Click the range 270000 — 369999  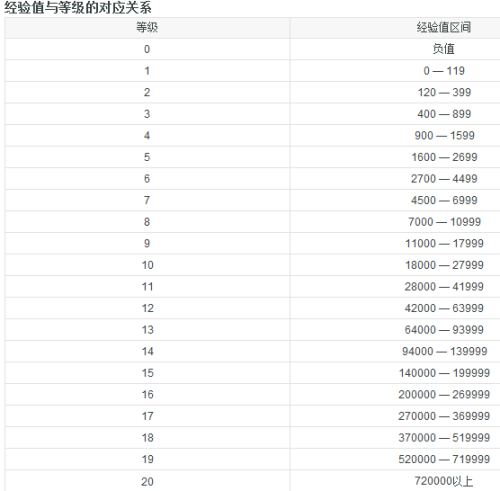click(x=444, y=416)
